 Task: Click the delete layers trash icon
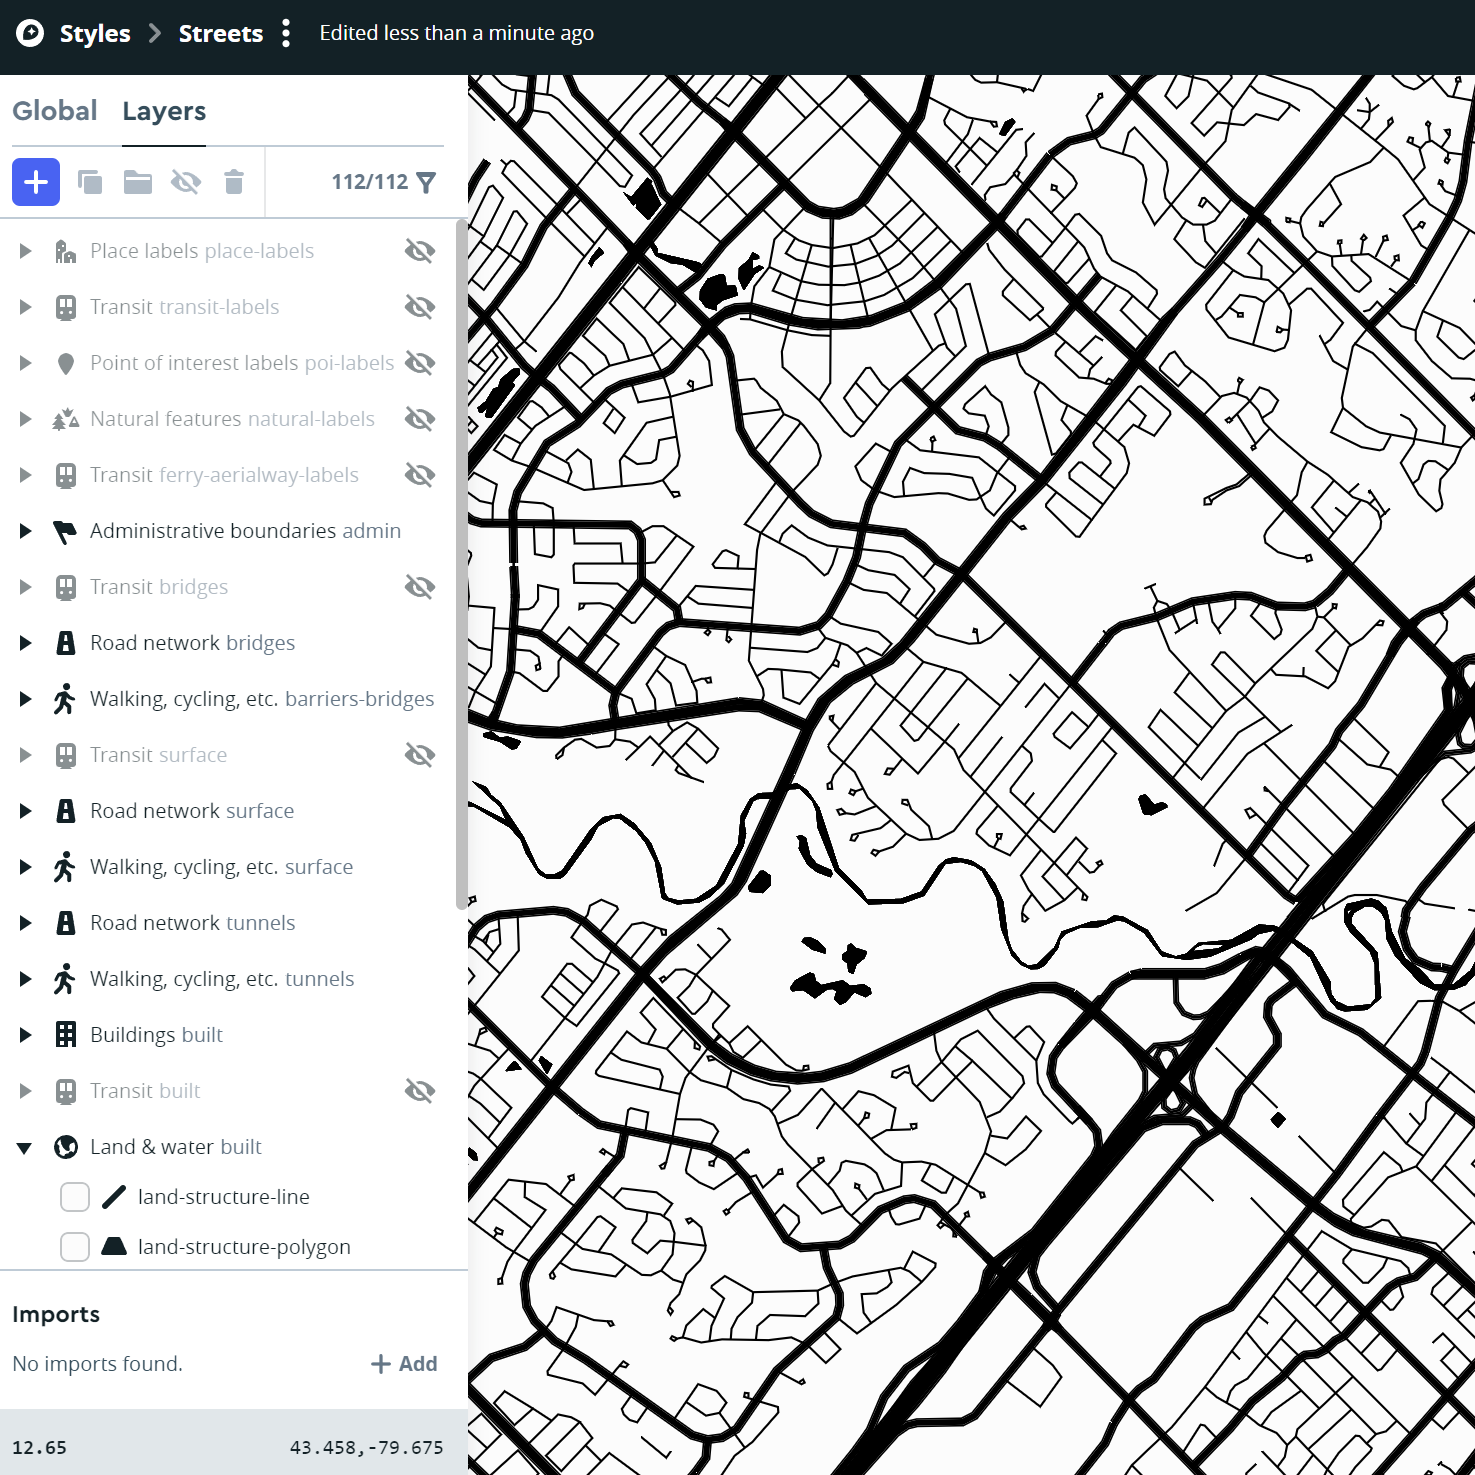234,182
